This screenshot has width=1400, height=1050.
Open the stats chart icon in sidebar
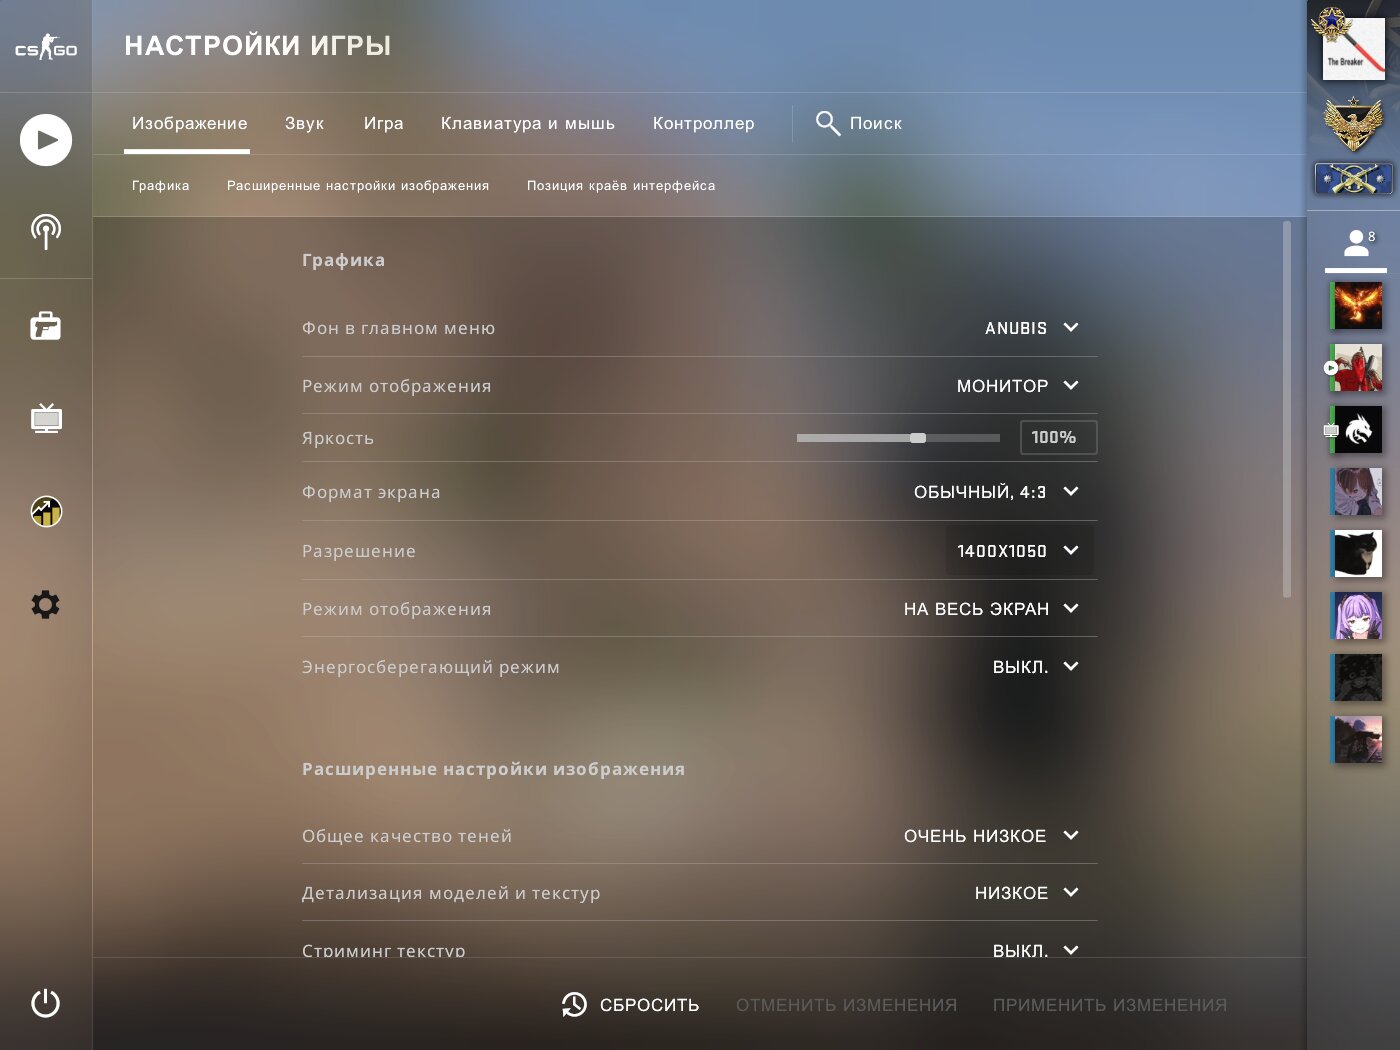coord(46,512)
